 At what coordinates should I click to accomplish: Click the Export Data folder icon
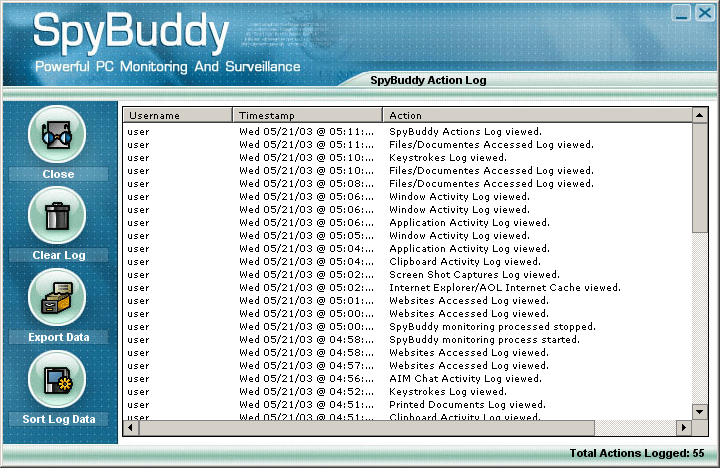(x=57, y=298)
